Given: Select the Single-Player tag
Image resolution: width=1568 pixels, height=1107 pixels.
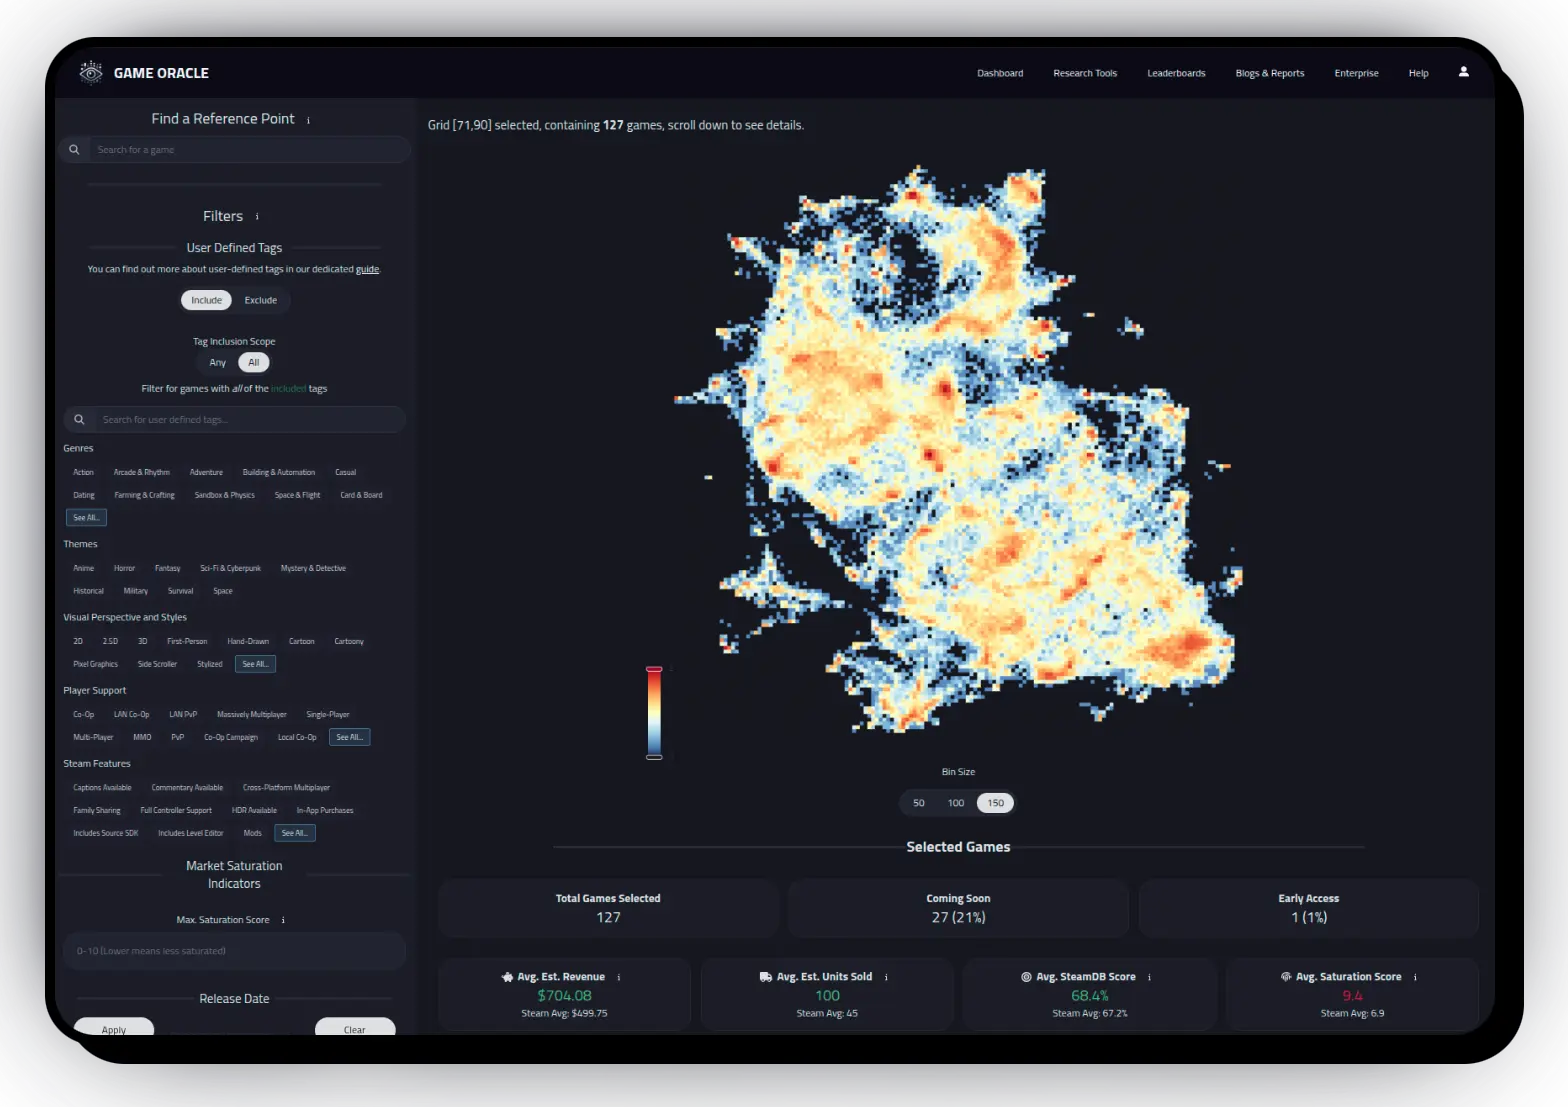Looking at the screenshot, I should tap(328, 714).
